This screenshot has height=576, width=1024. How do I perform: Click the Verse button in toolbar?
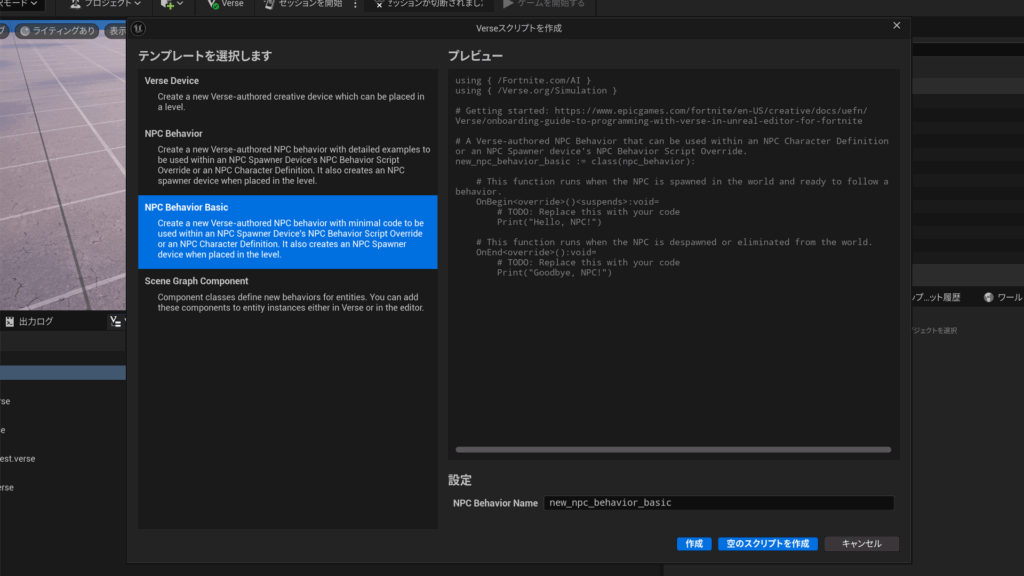[225, 4]
